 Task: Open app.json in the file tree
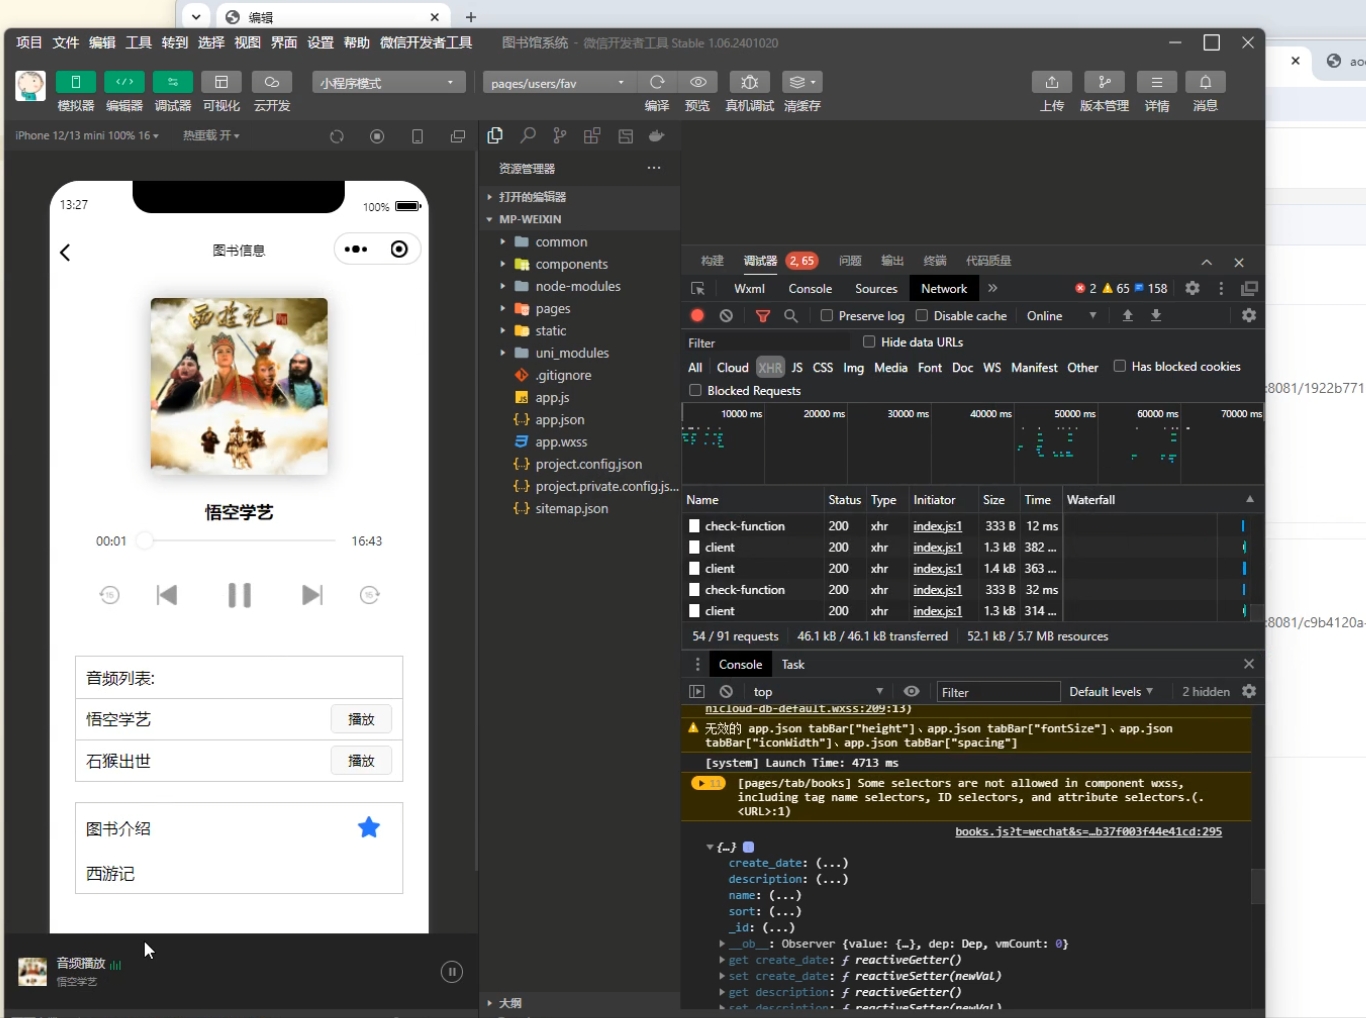[559, 420]
